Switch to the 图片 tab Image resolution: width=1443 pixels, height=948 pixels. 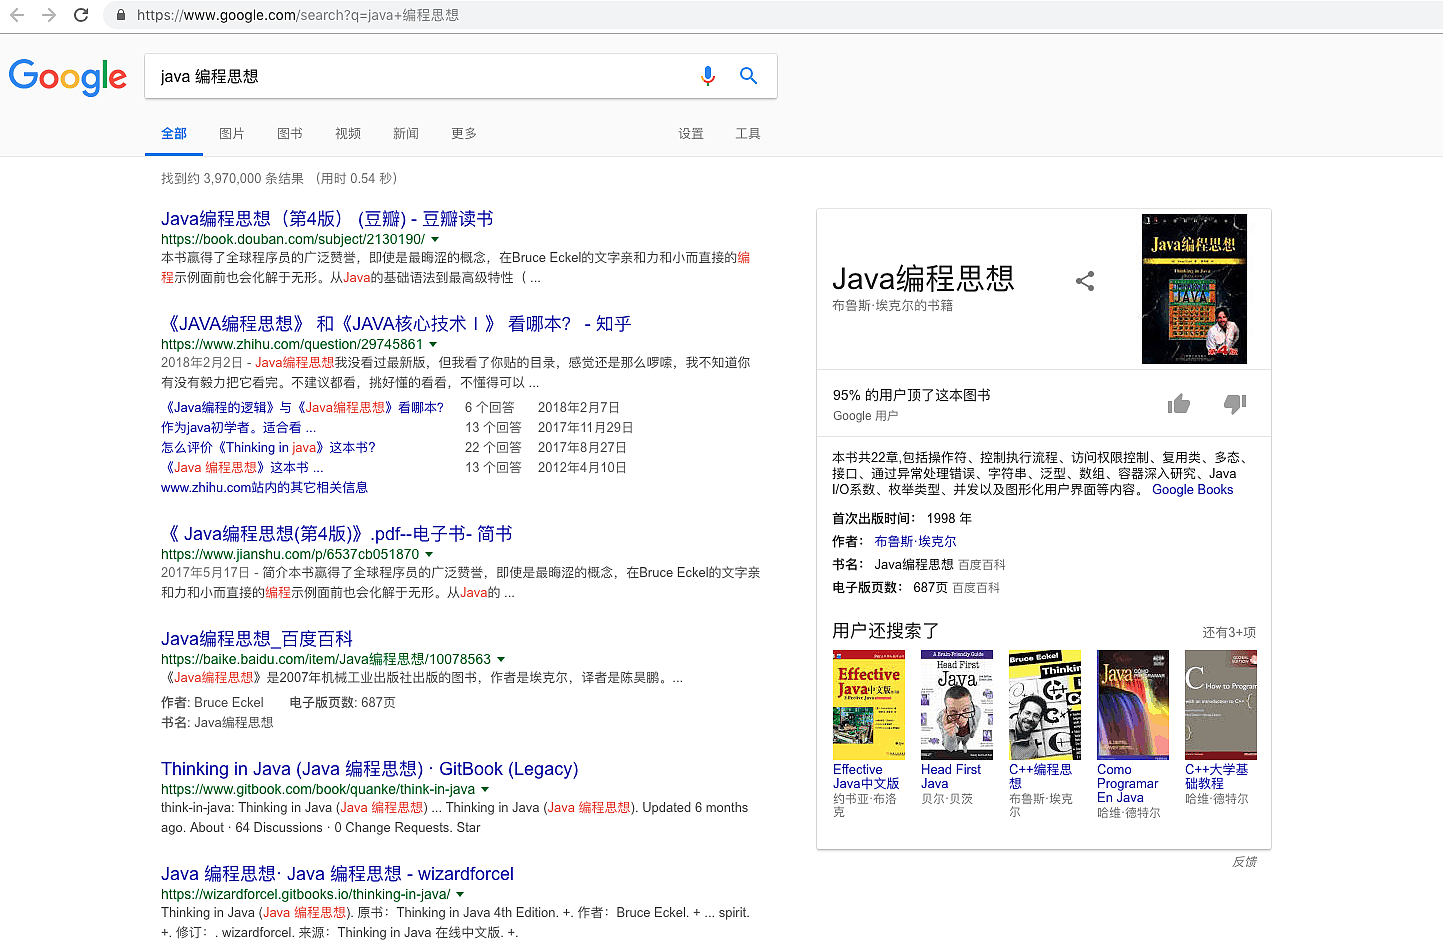(231, 134)
